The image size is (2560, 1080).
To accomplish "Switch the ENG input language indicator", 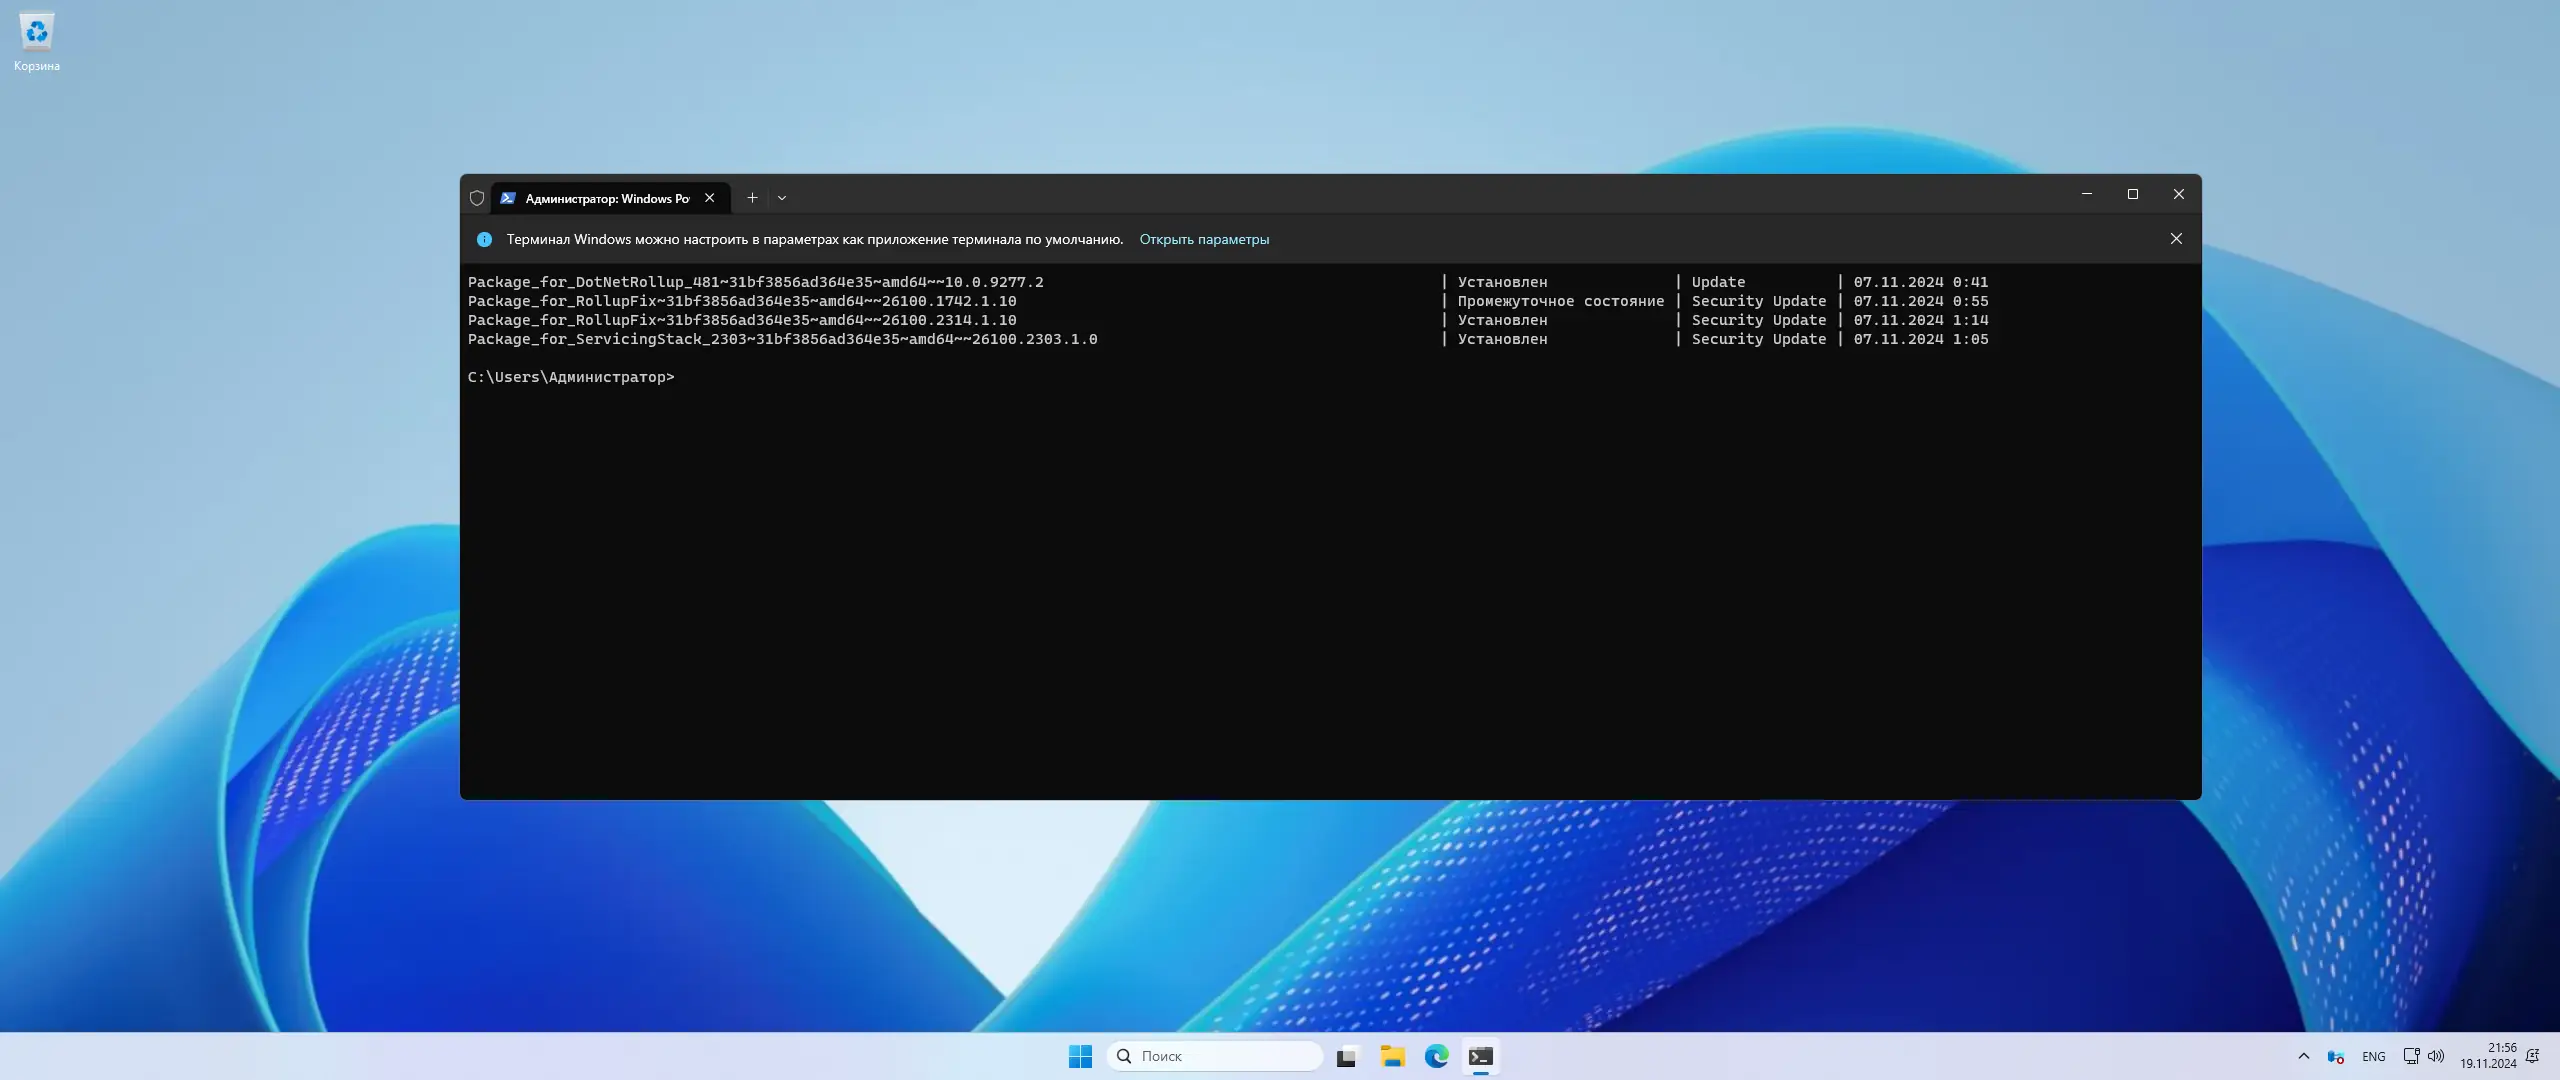I will 2373,1056.
